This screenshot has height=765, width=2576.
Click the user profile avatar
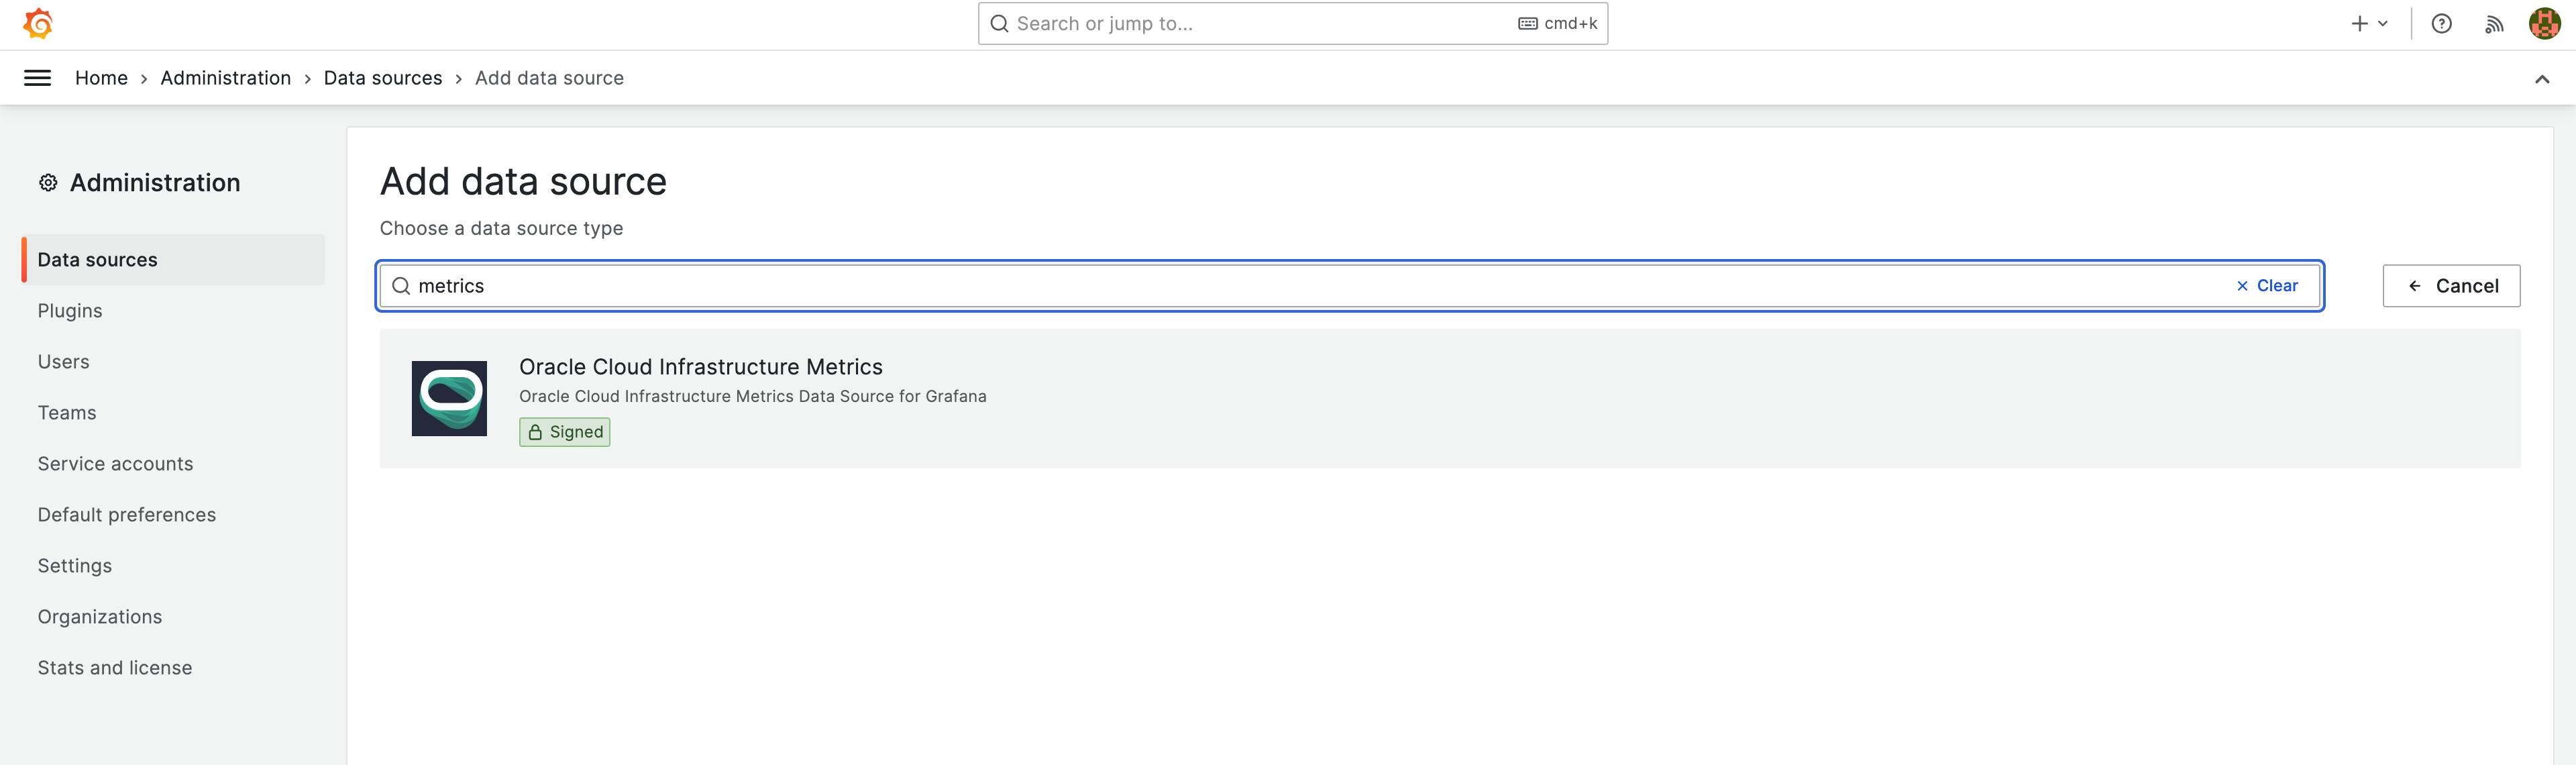coord(2543,23)
